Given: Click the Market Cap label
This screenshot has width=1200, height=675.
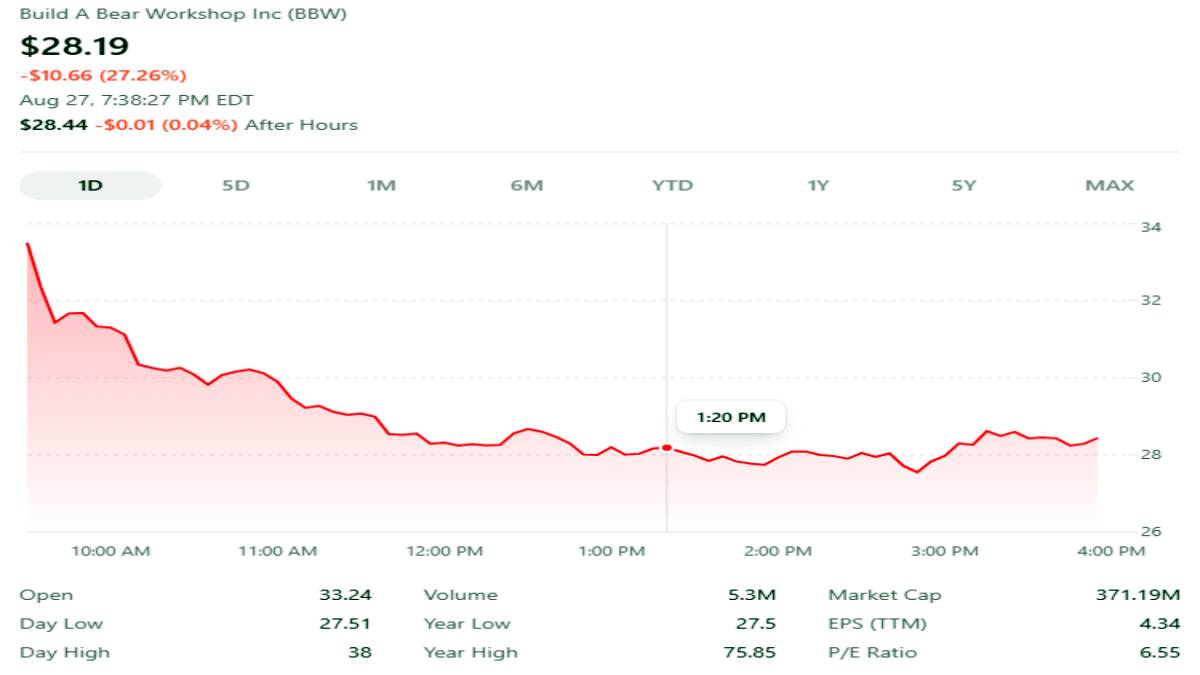Looking at the screenshot, I should pyautogui.click(x=884, y=595).
